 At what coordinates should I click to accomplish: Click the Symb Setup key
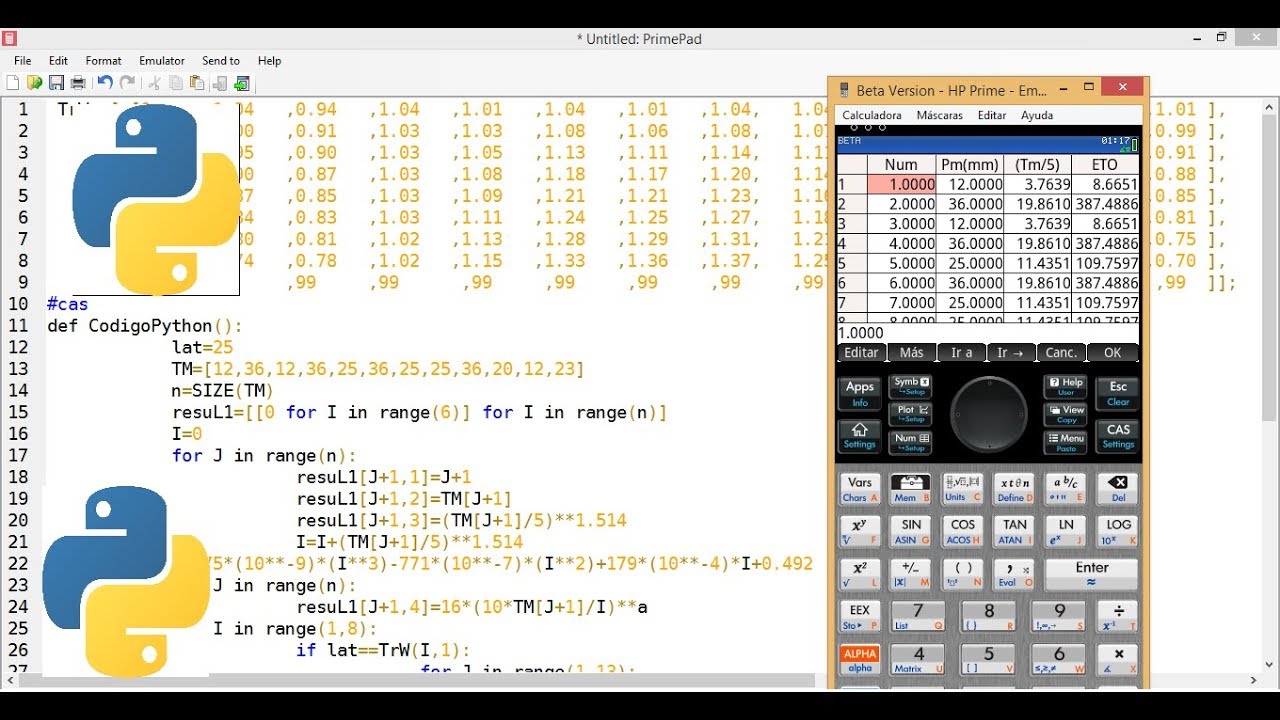[x=911, y=386]
